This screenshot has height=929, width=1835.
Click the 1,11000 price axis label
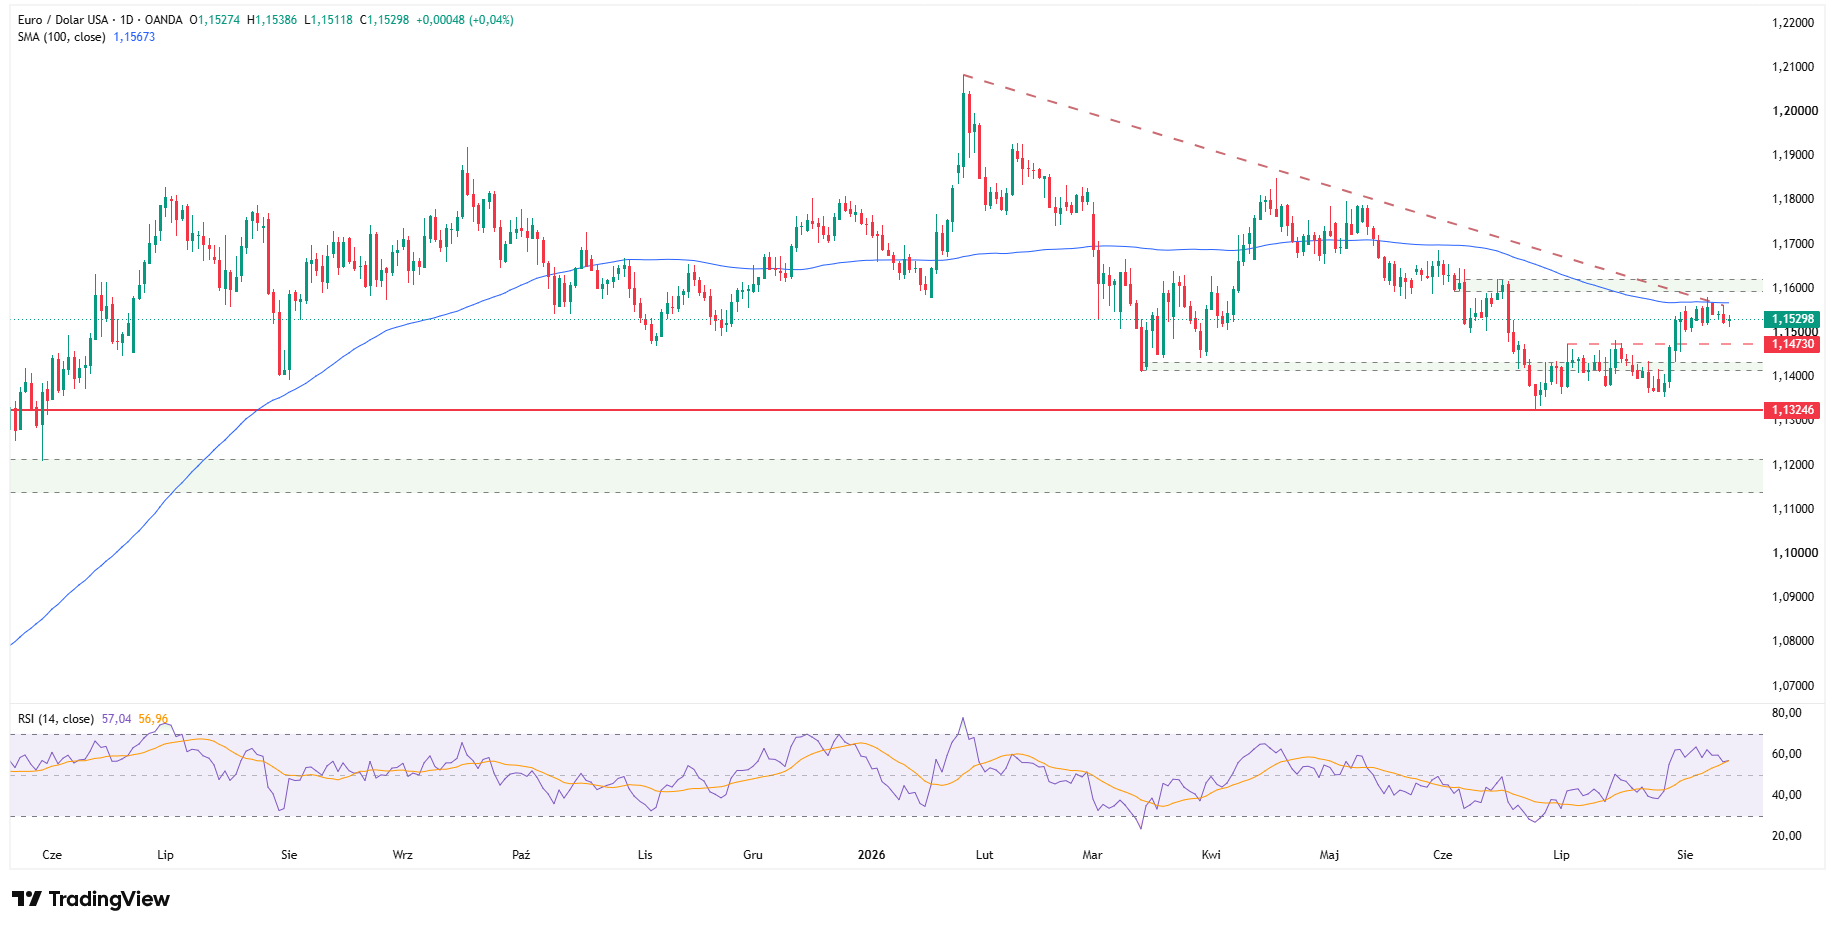pyautogui.click(x=1793, y=509)
